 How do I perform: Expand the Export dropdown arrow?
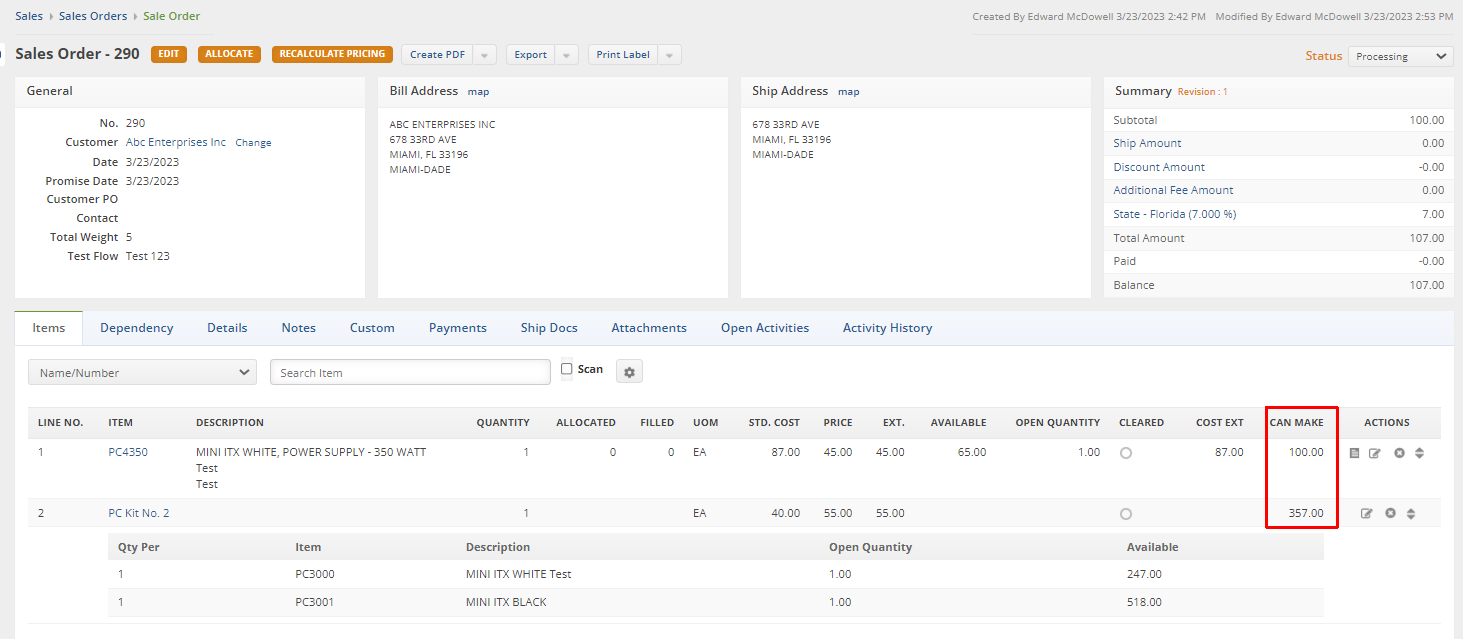(567, 55)
